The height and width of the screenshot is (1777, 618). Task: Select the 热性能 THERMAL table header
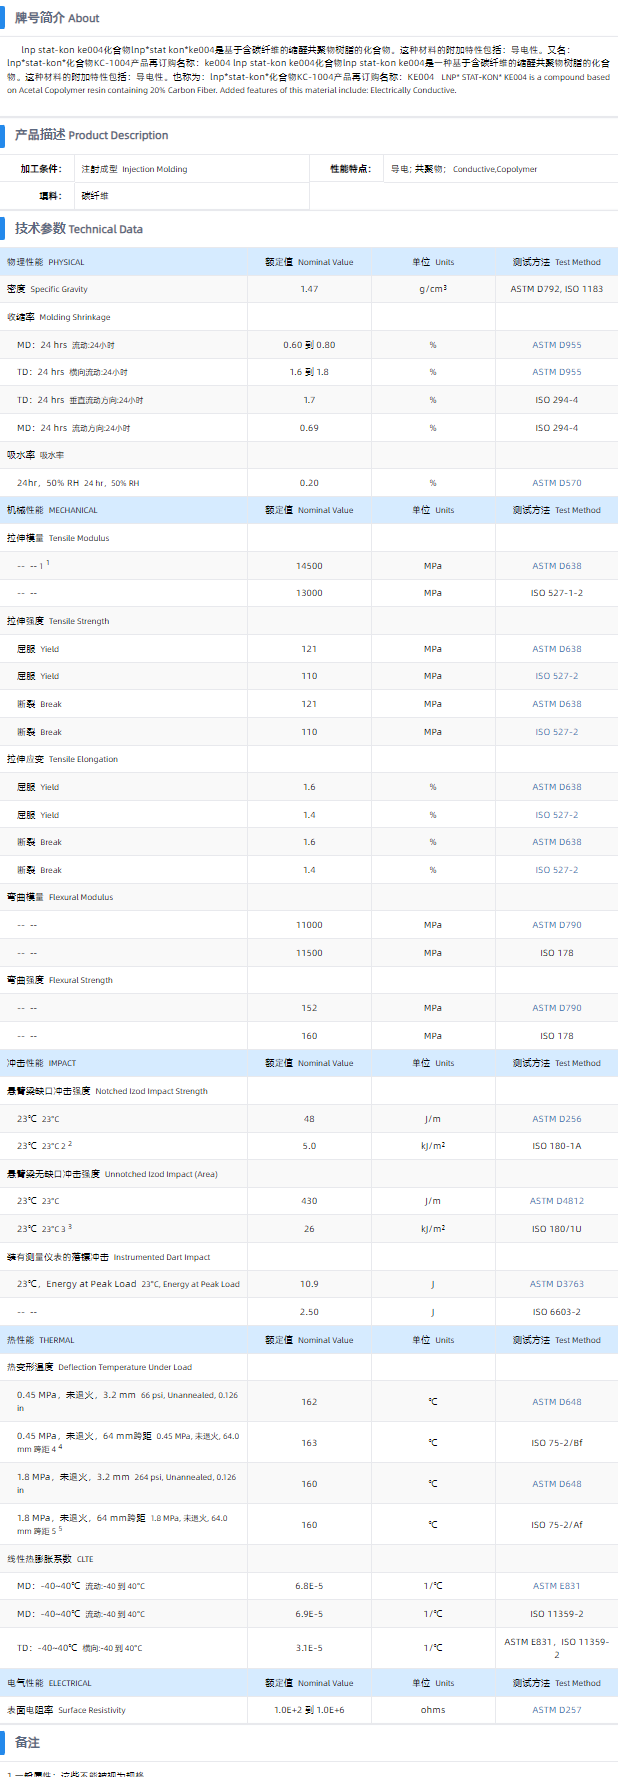click(41, 1340)
